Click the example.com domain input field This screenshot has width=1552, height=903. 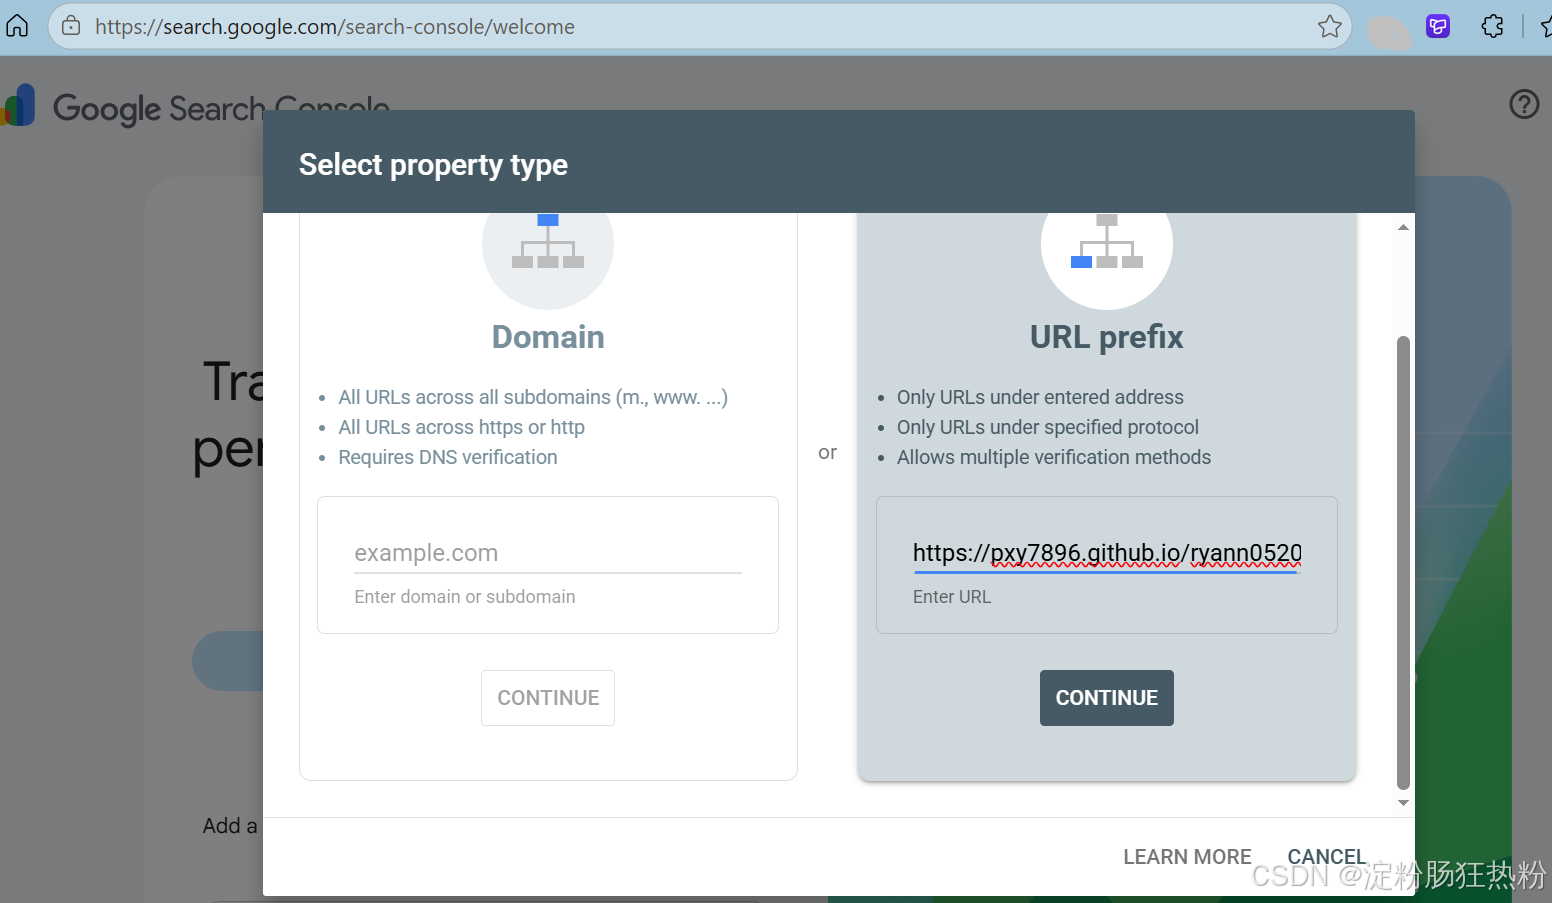click(x=548, y=553)
